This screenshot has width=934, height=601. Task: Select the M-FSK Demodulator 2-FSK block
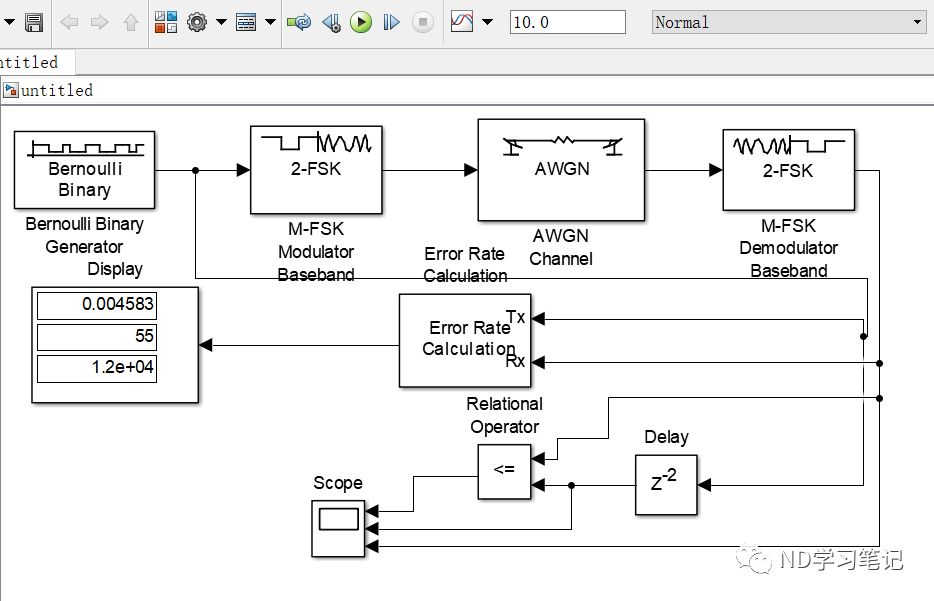click(789, 170)
